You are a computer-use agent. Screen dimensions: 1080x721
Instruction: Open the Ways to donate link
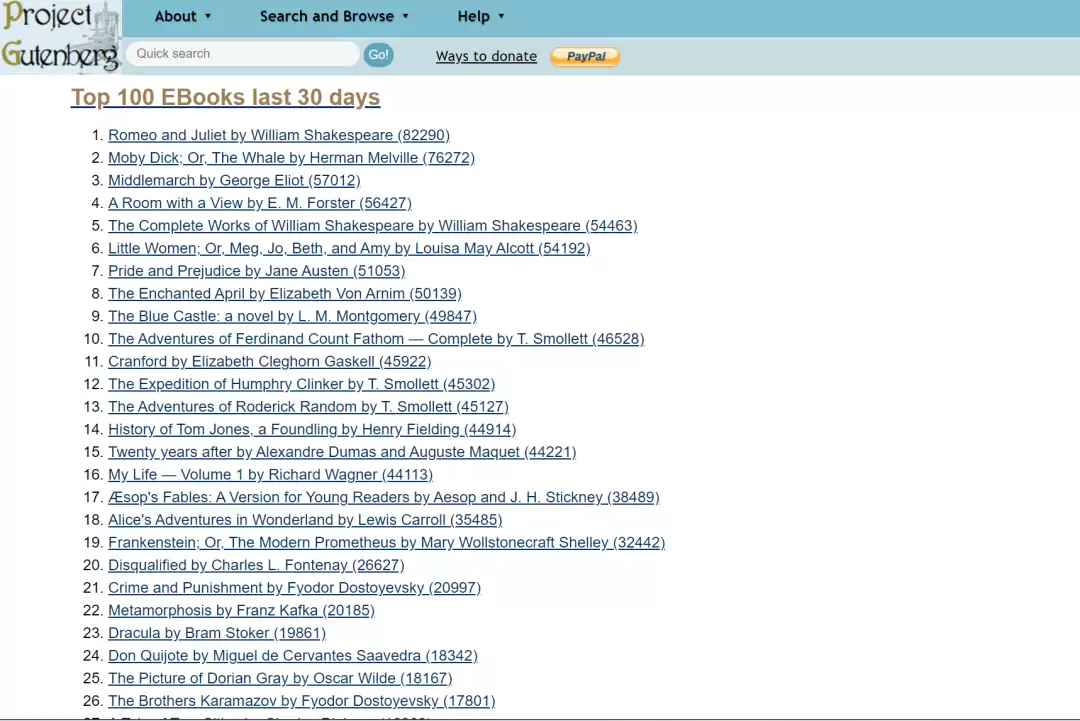coord(486,56)
